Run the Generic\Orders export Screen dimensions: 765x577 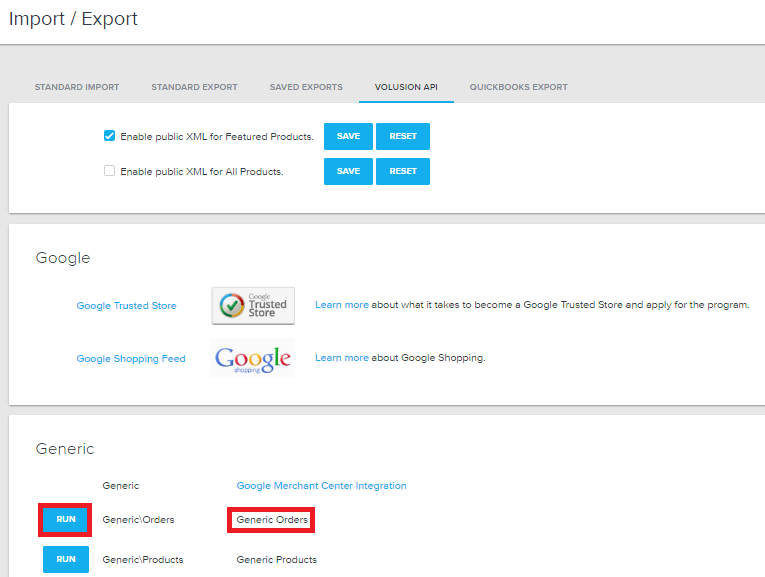[66, 519]
